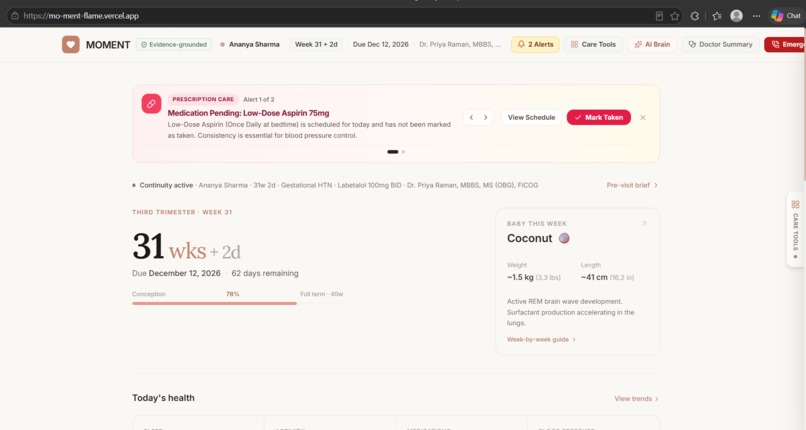This screenshot has width=806, height=430.
Task: Click the Evidence-grounded badge
Action: coord(174,45)
